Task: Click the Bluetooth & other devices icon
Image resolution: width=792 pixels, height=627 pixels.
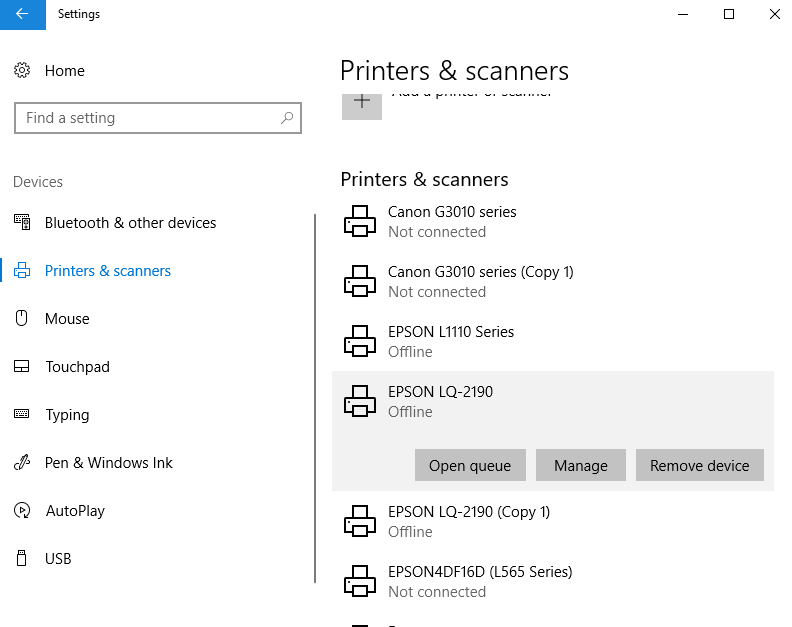Action: click(x=22, y=222)
